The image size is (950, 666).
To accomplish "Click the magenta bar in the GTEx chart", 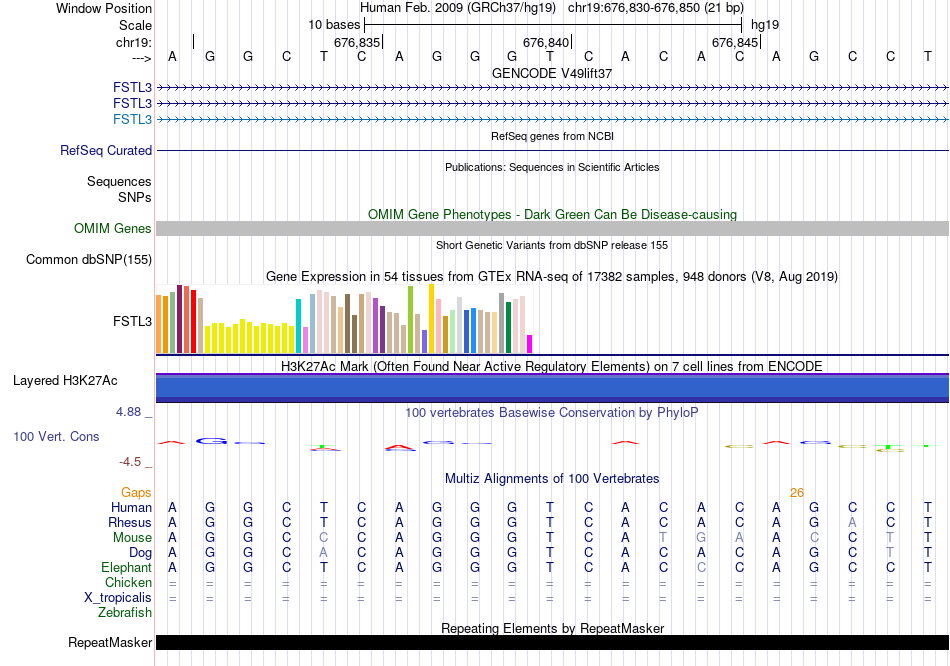I will (529, 344).
